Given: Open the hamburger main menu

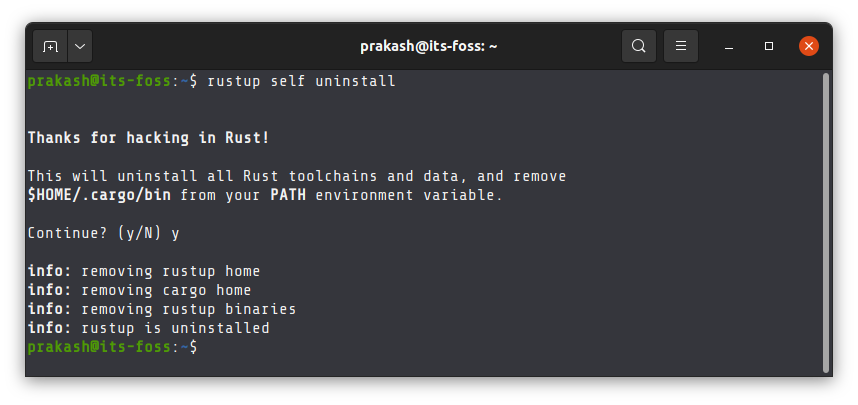Looking at the screenshot, I should point(681,46).
